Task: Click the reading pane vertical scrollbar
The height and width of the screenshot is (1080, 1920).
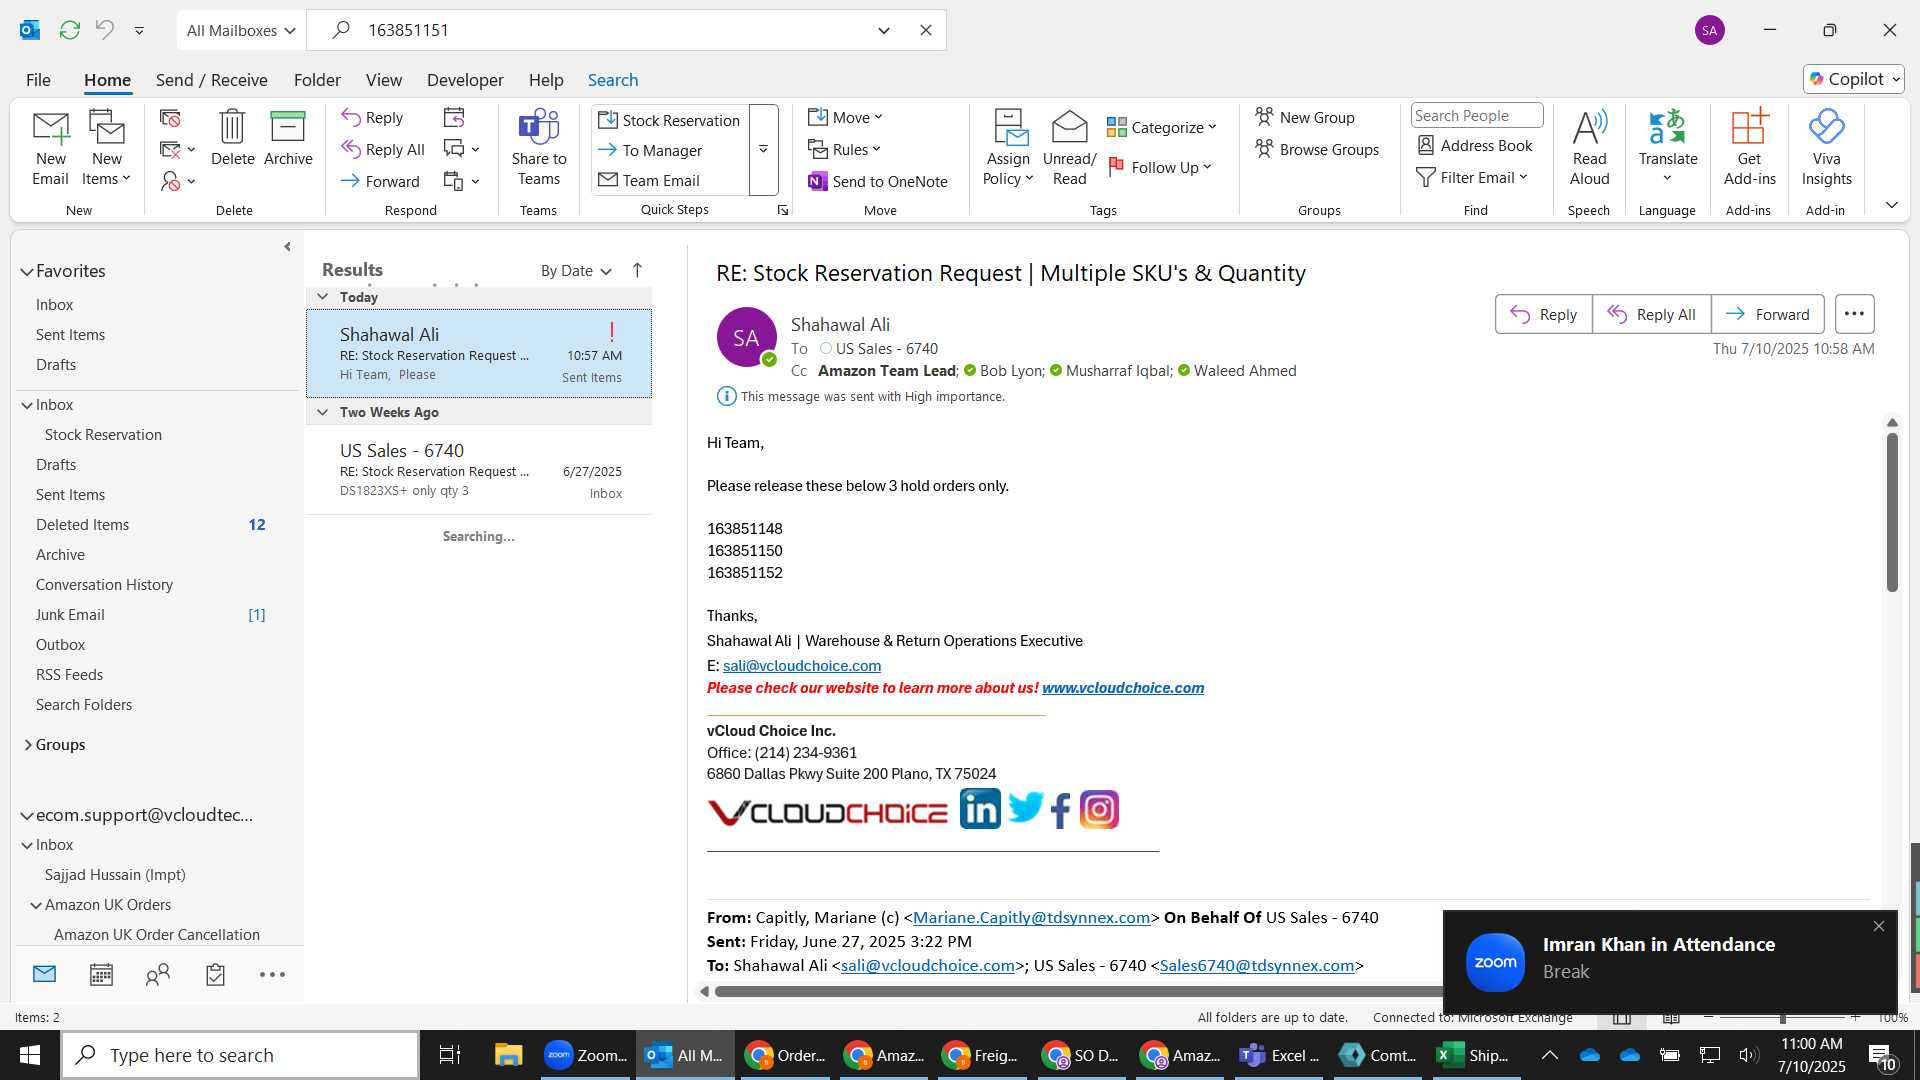Action: (x=1892, y=512)
